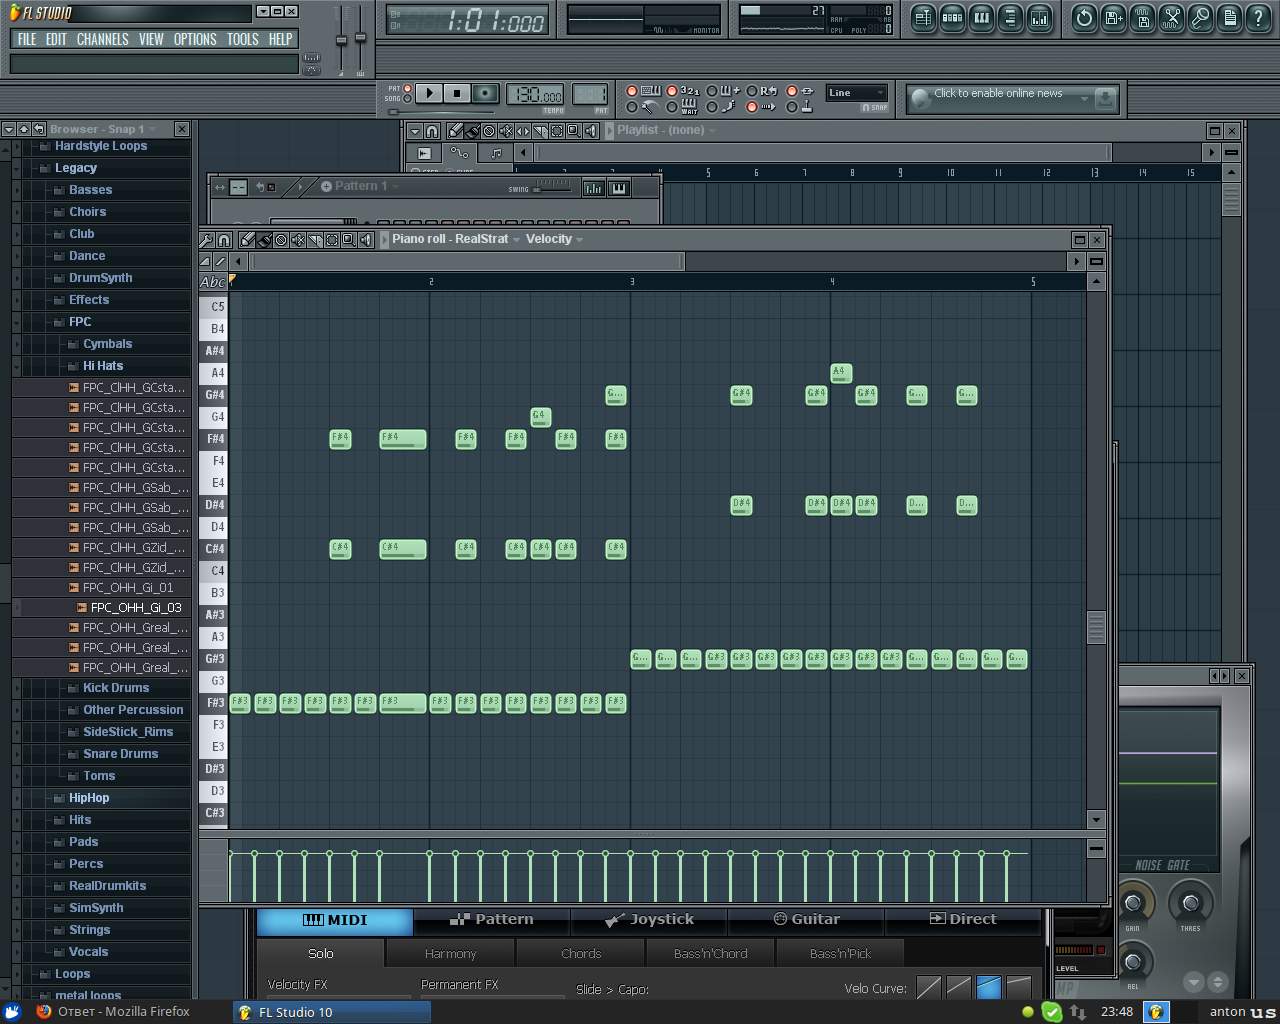
Task: Open the Velocity event dropdown
Action: click(x=554, y=239)
